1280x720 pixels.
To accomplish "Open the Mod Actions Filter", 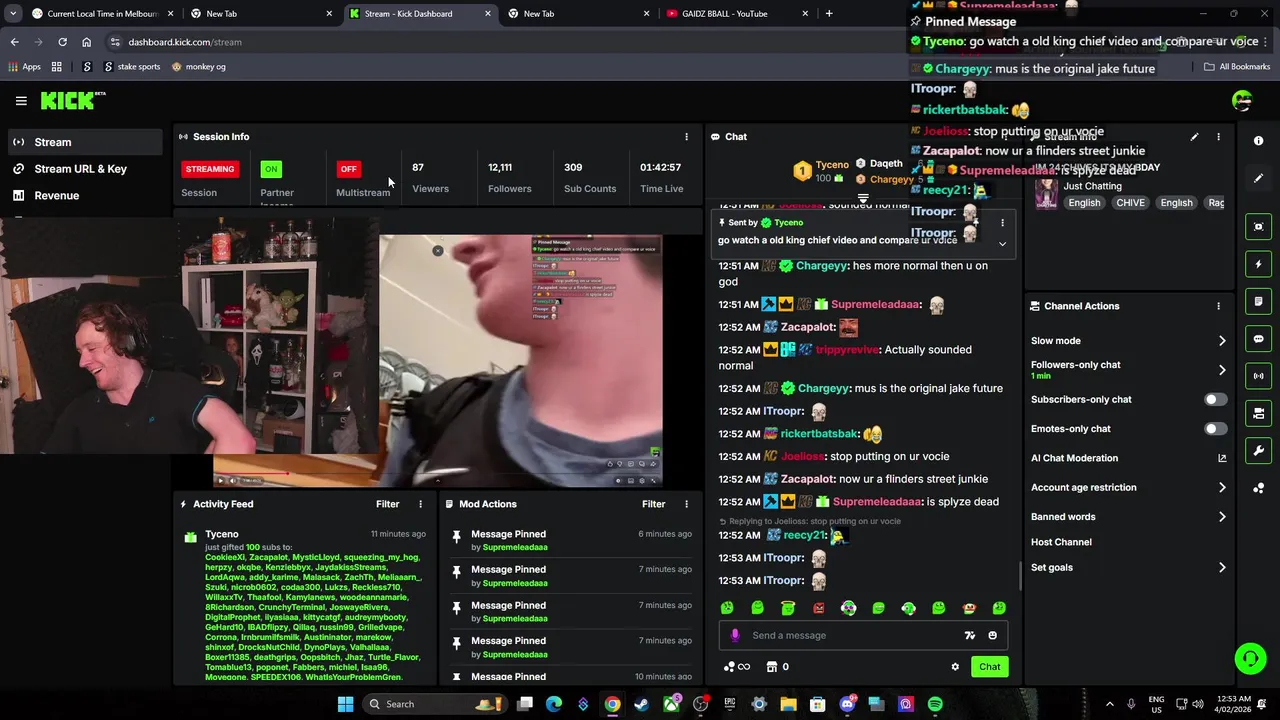I will (653, 504).
